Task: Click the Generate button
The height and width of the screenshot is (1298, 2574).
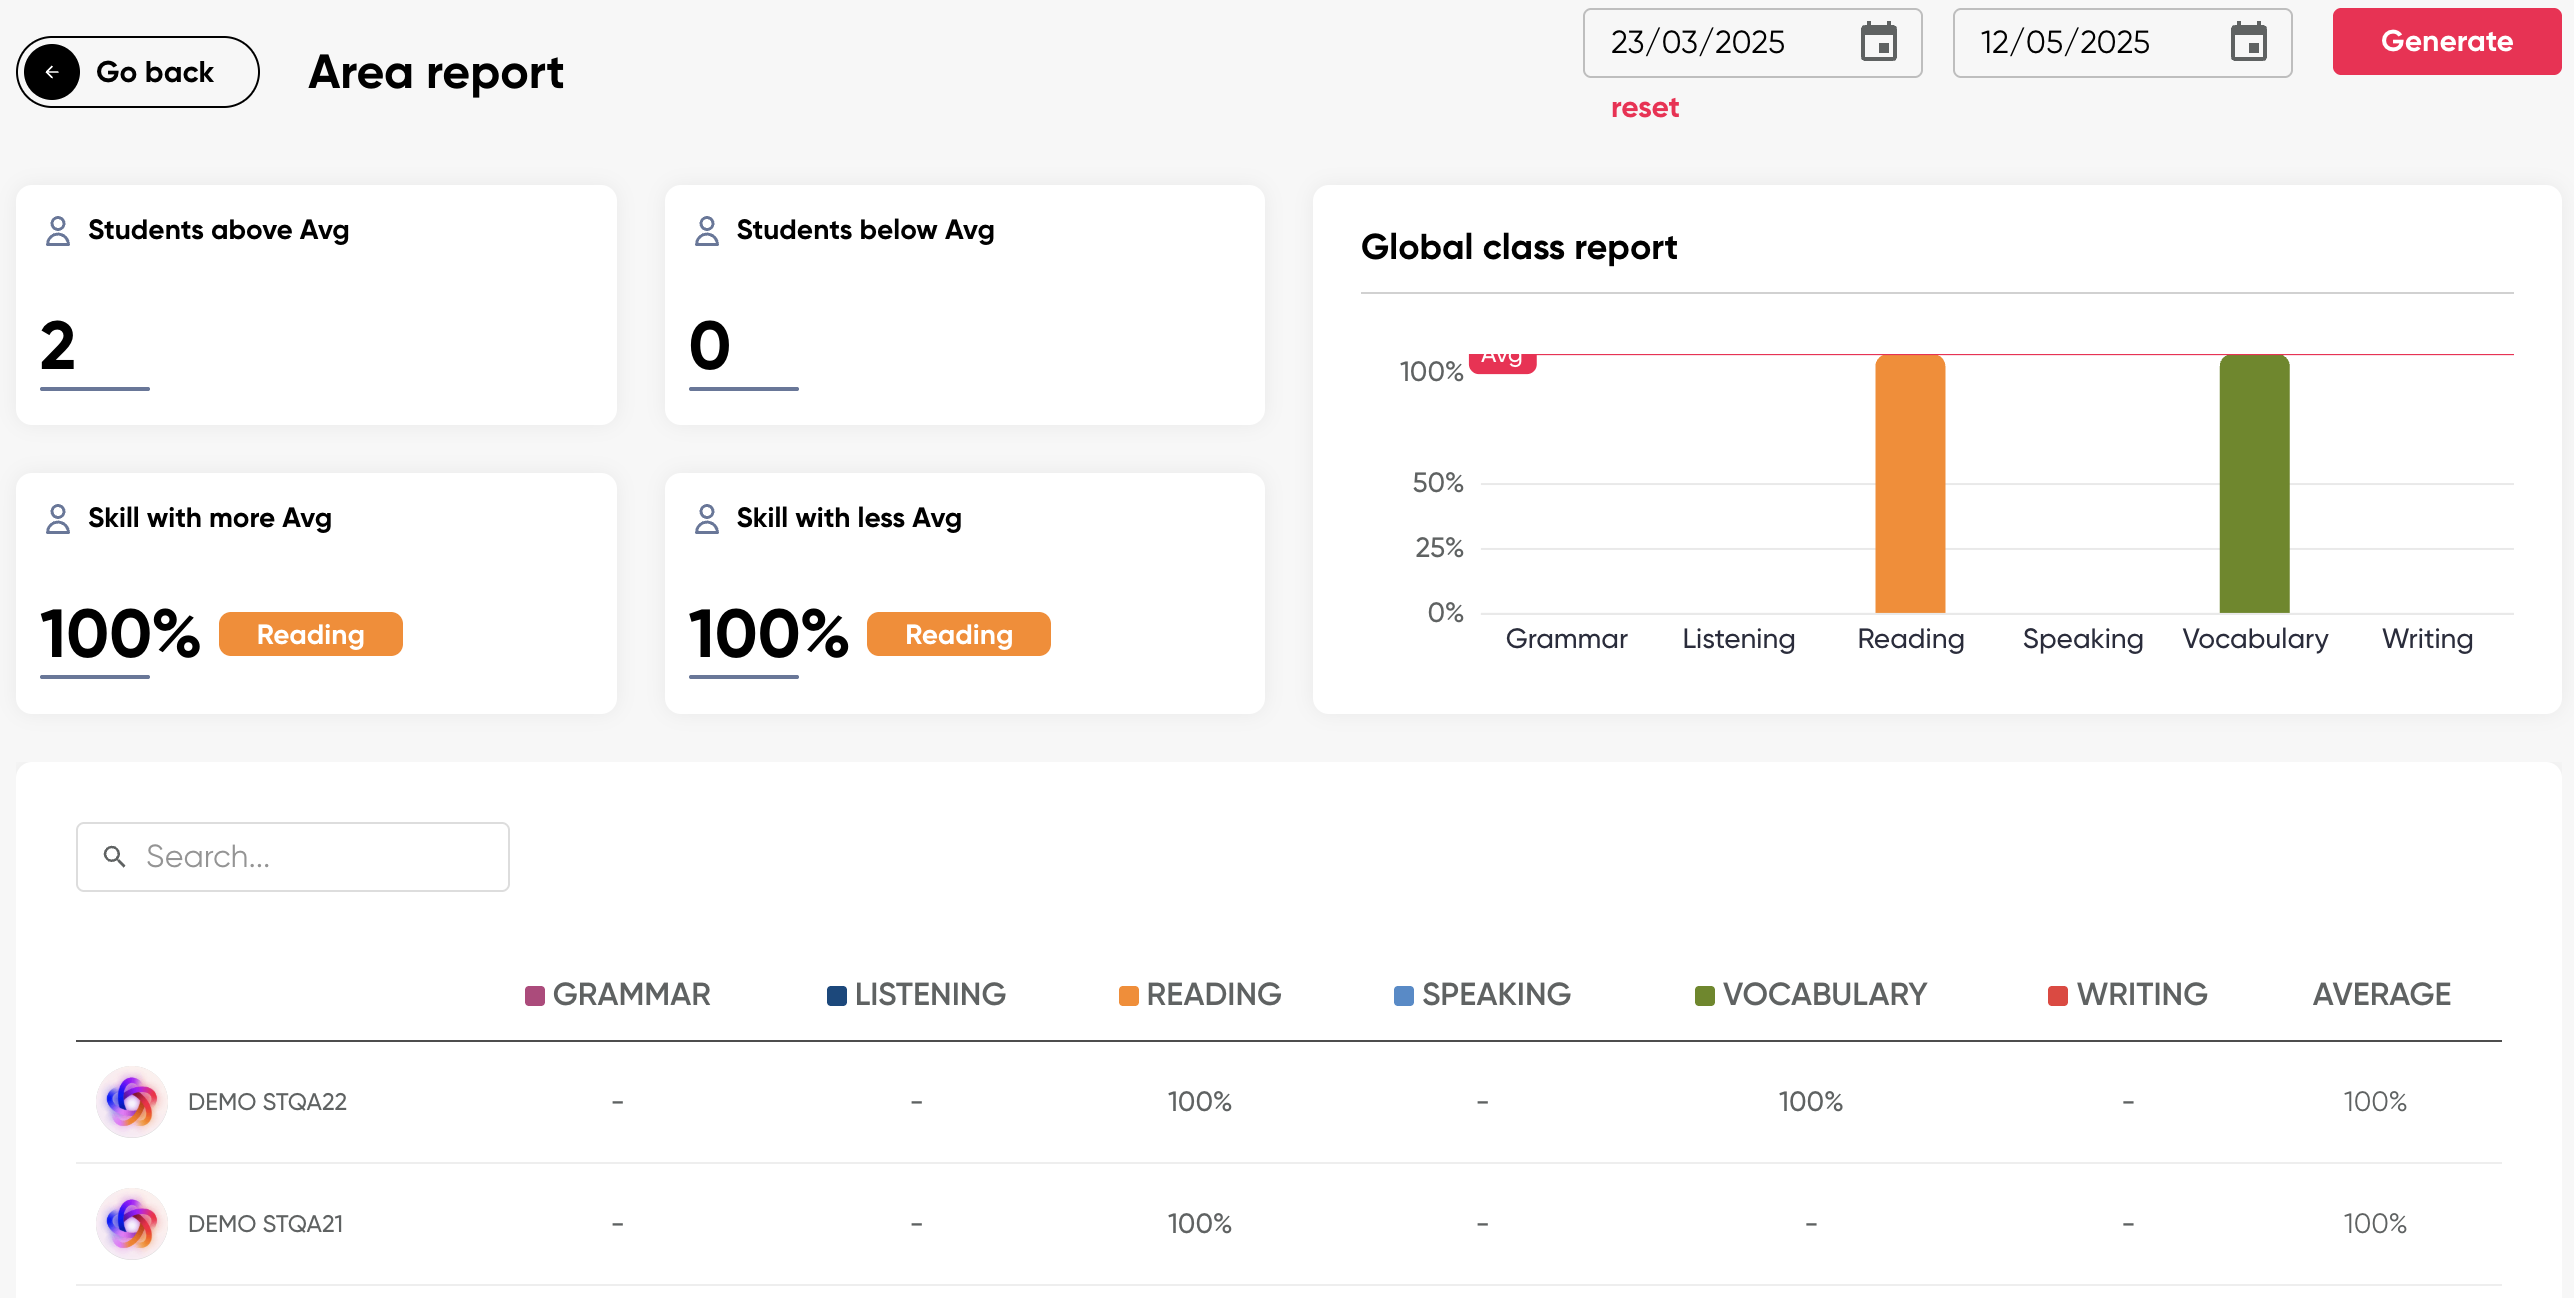Action: tap(2445, 42)
